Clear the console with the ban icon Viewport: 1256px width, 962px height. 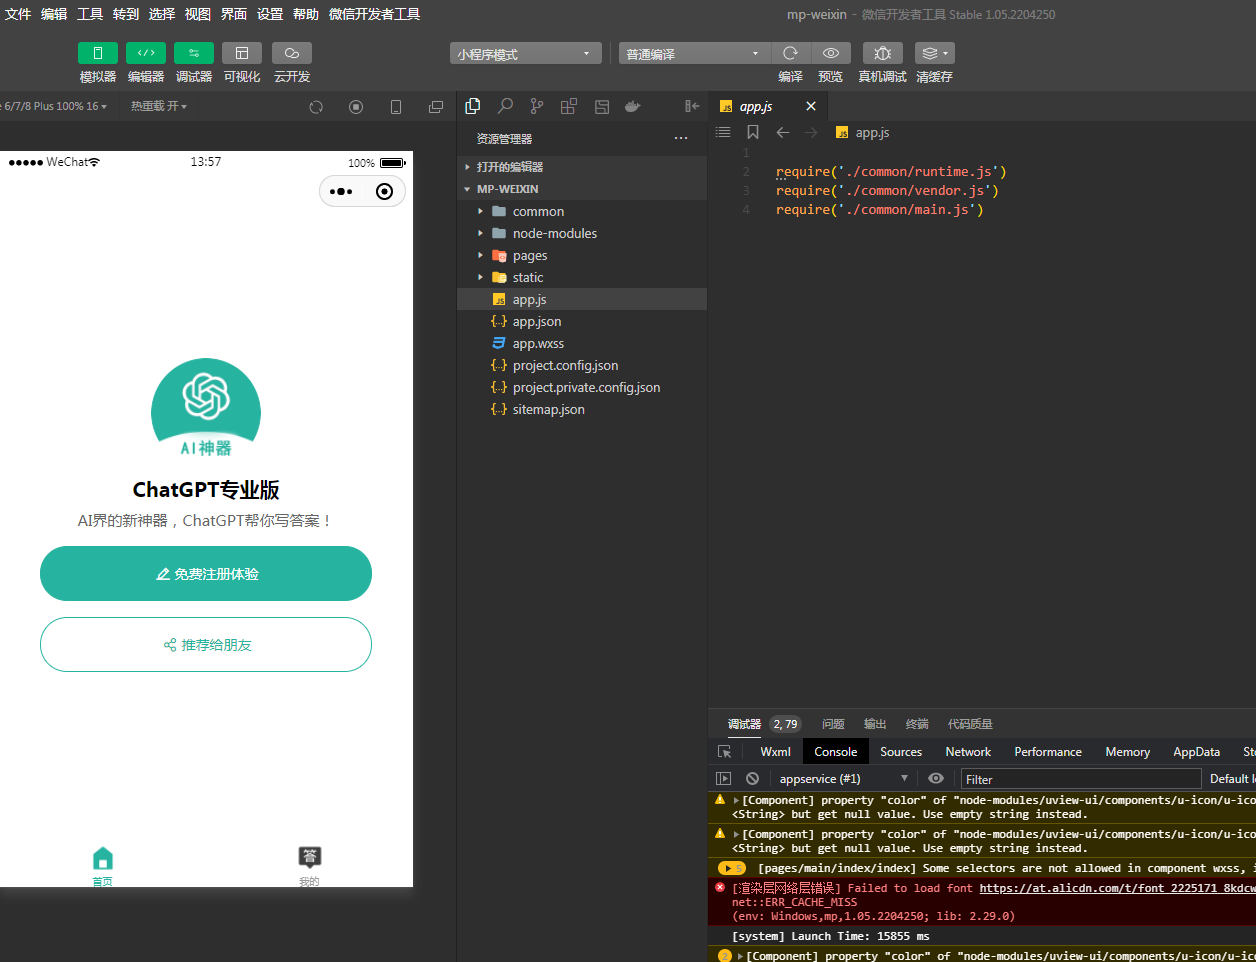click(752, 779)
